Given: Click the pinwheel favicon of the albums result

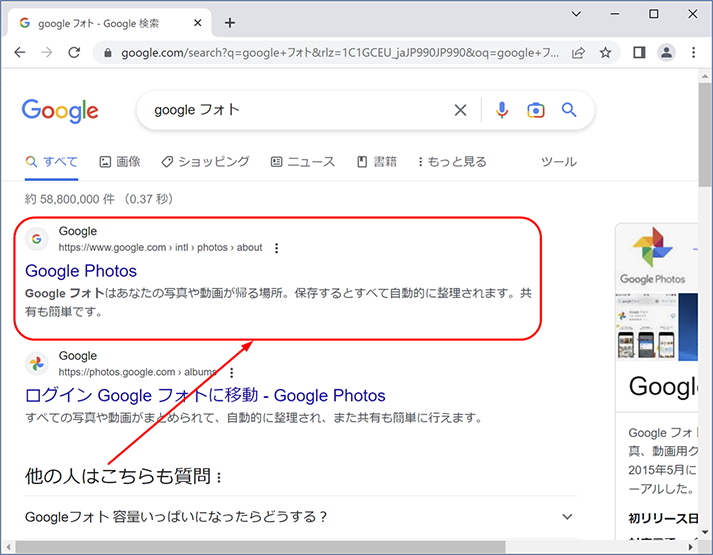Looking at the screenshot, I should (37, 364).
